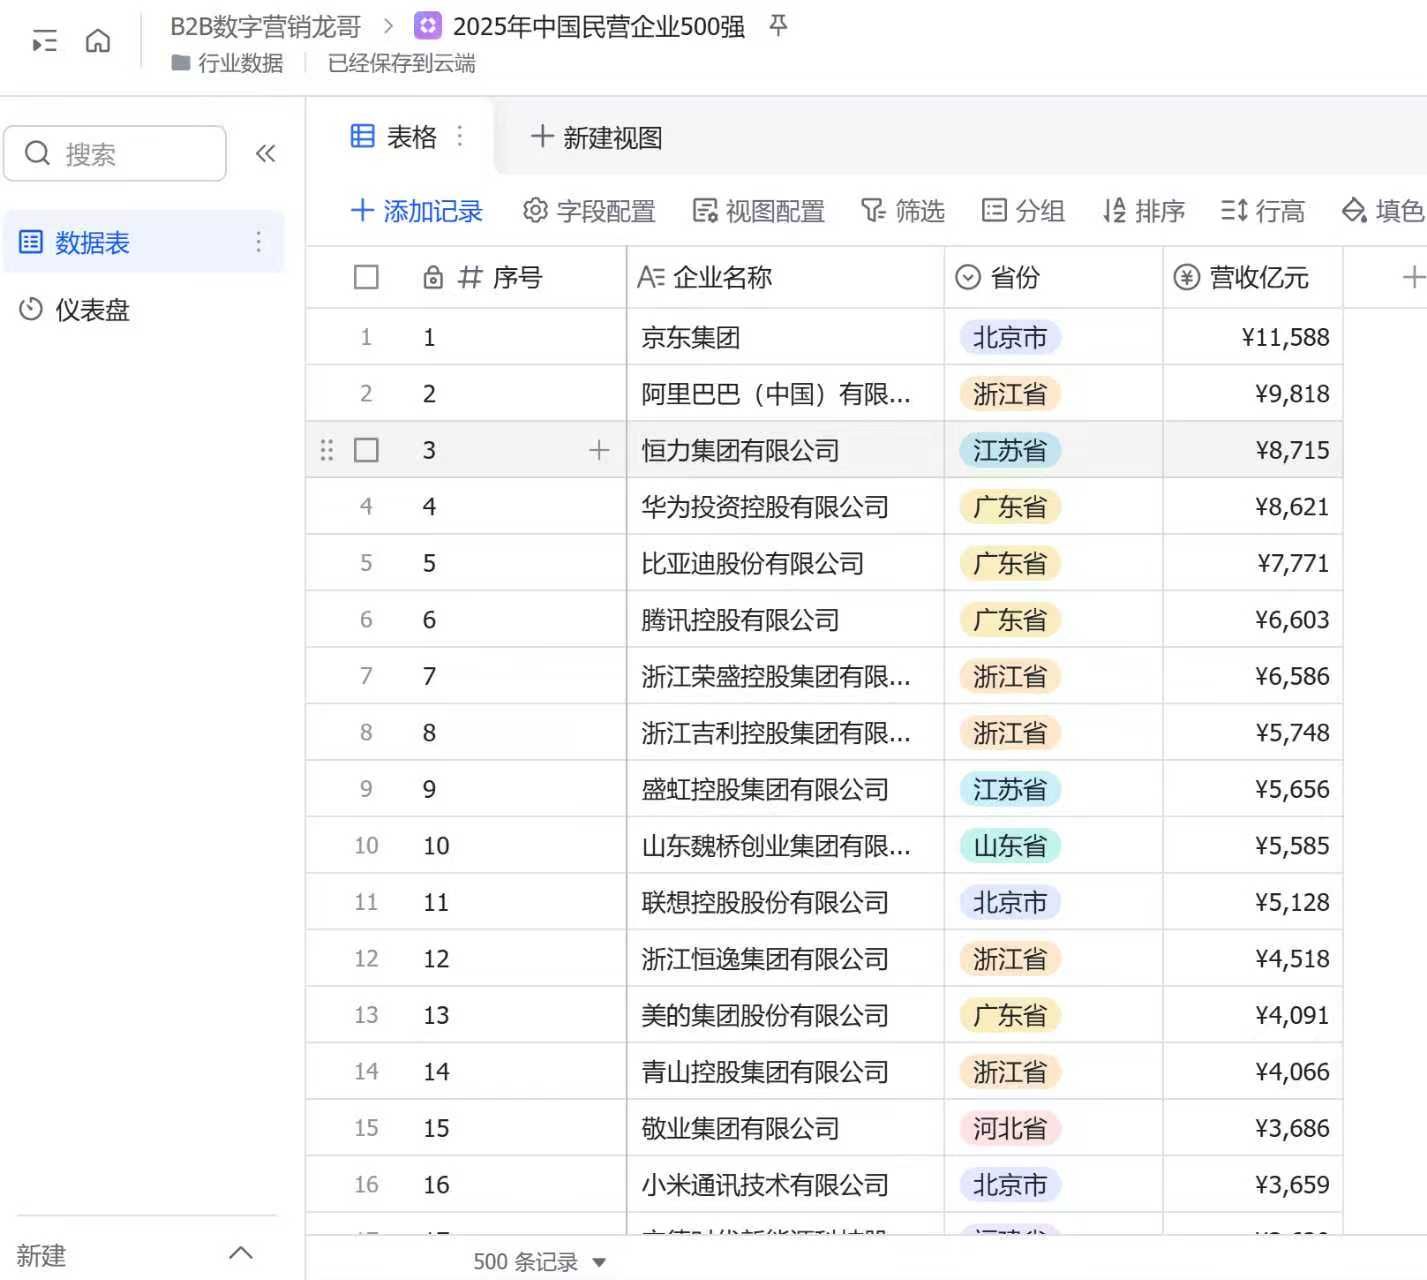Open the 筛选 filter tool

click(903, 211)
